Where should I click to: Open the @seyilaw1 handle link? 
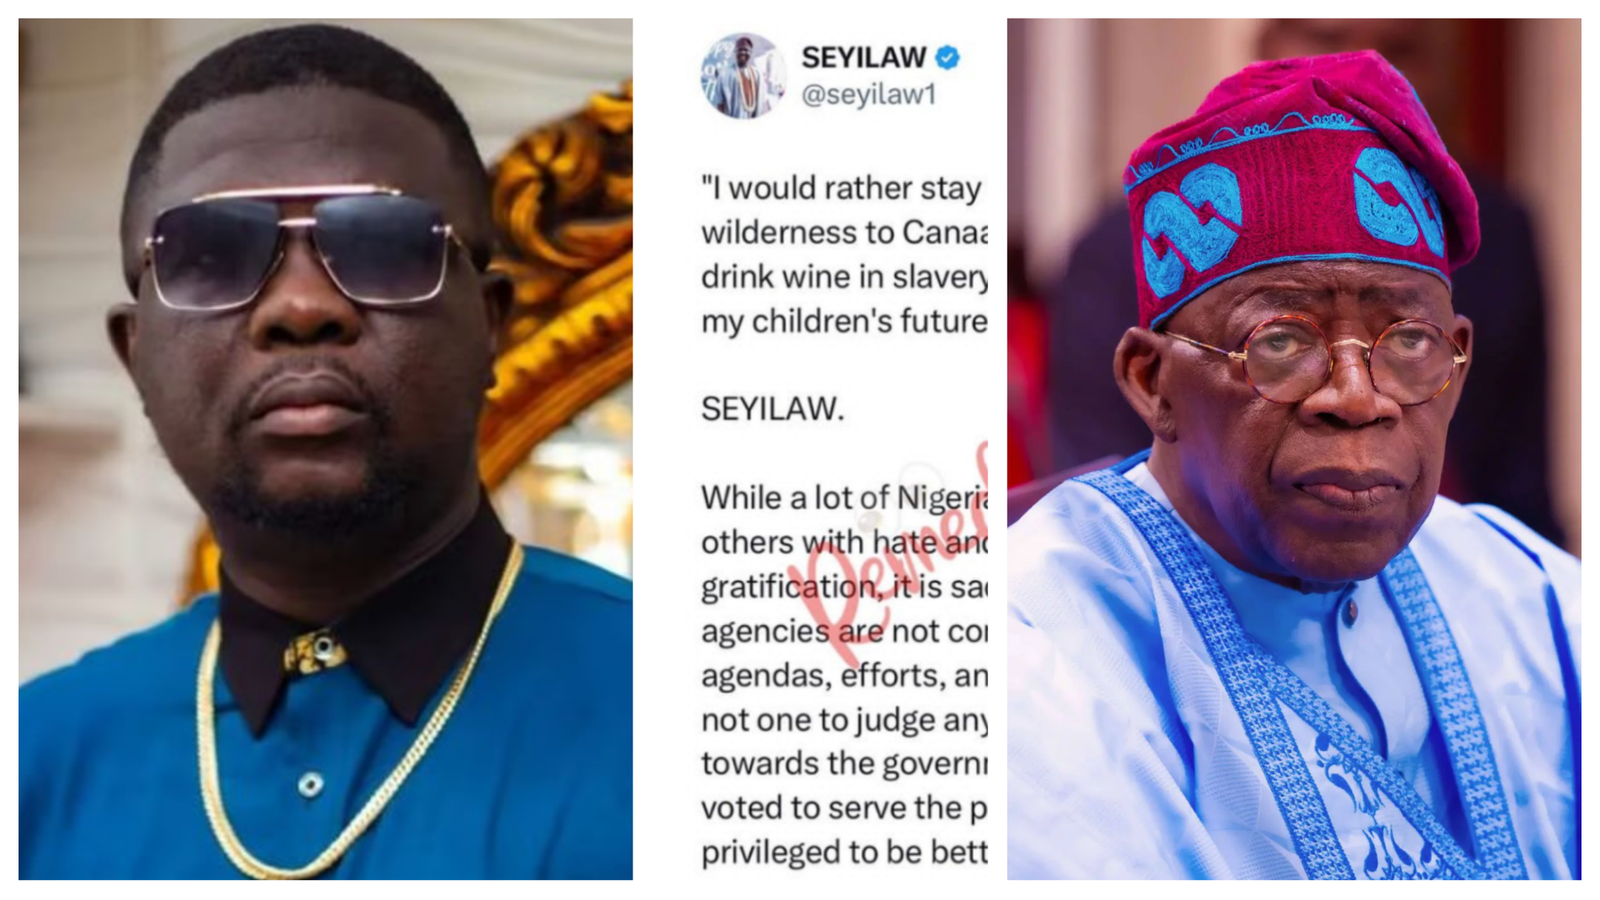869,95
